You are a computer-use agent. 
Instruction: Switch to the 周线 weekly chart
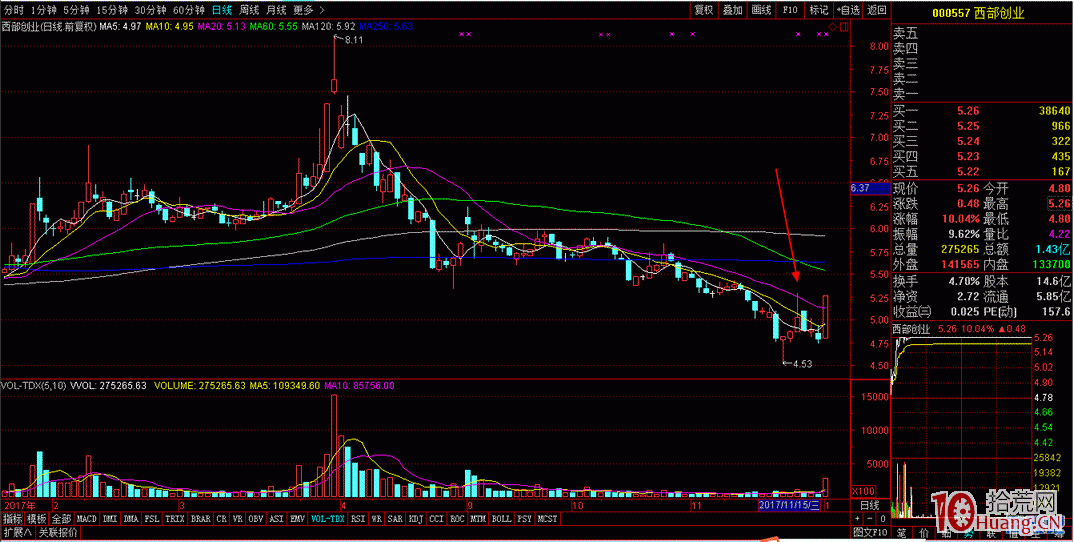(249, 10)
